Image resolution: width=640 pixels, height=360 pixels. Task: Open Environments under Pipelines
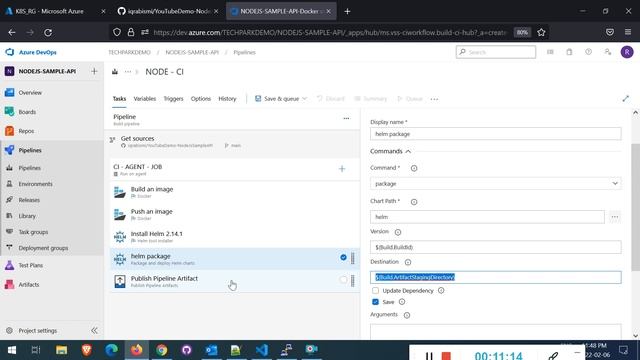pyautogui.click(x=35, y=184)
